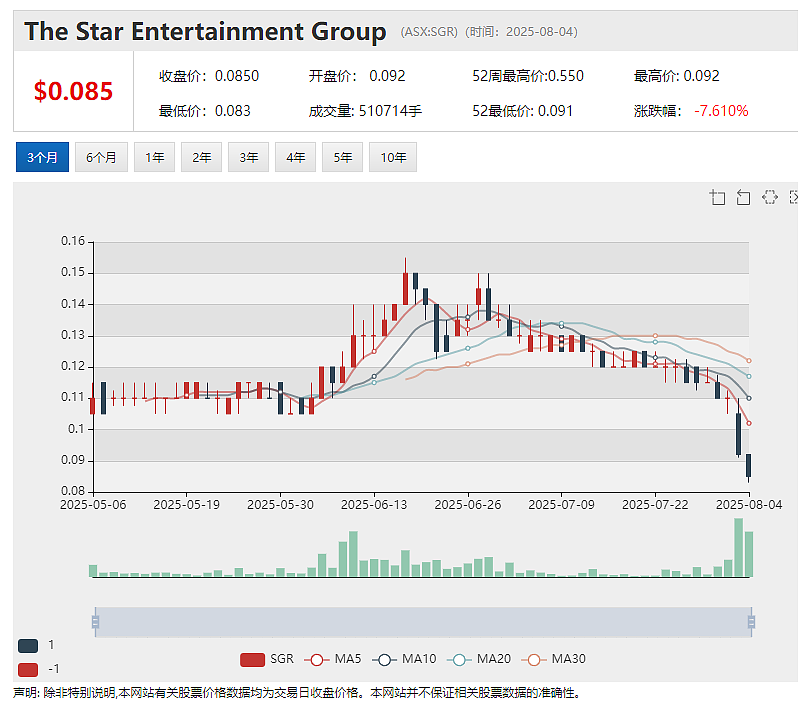The width and height of the screenshot is (812, 707).
Task: Click the 0.16 y-axis label
Action: (x=73, y=241)
